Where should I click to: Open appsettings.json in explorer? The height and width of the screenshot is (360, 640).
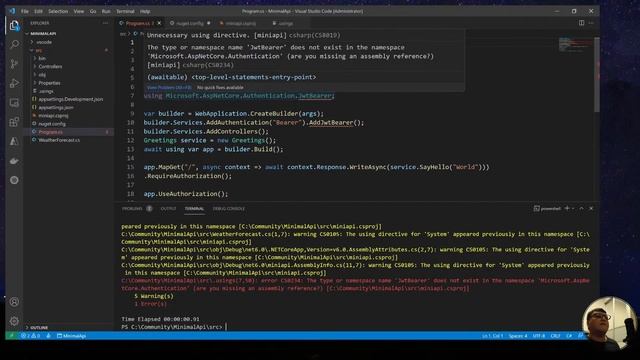pos(69,107)
